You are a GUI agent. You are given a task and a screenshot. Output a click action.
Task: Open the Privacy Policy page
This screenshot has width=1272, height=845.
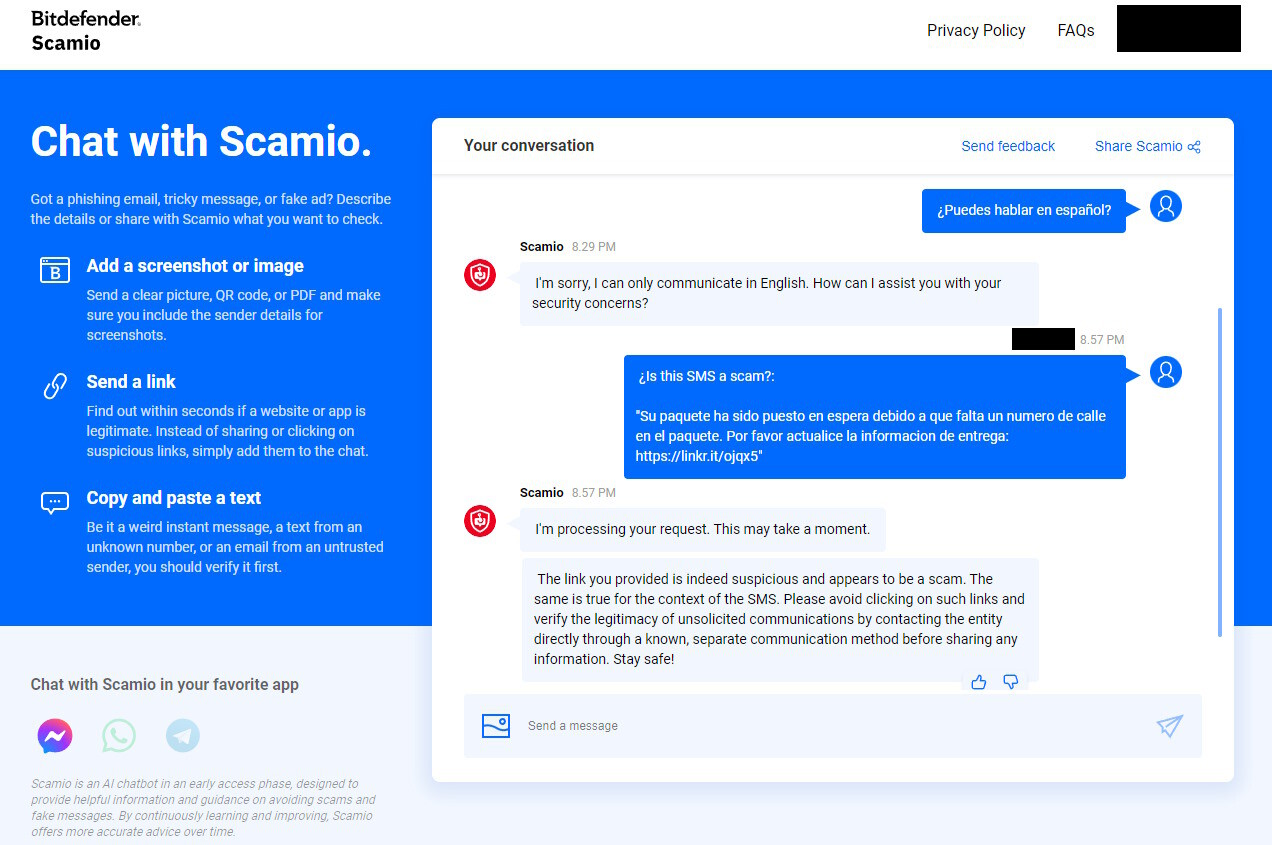976,30
